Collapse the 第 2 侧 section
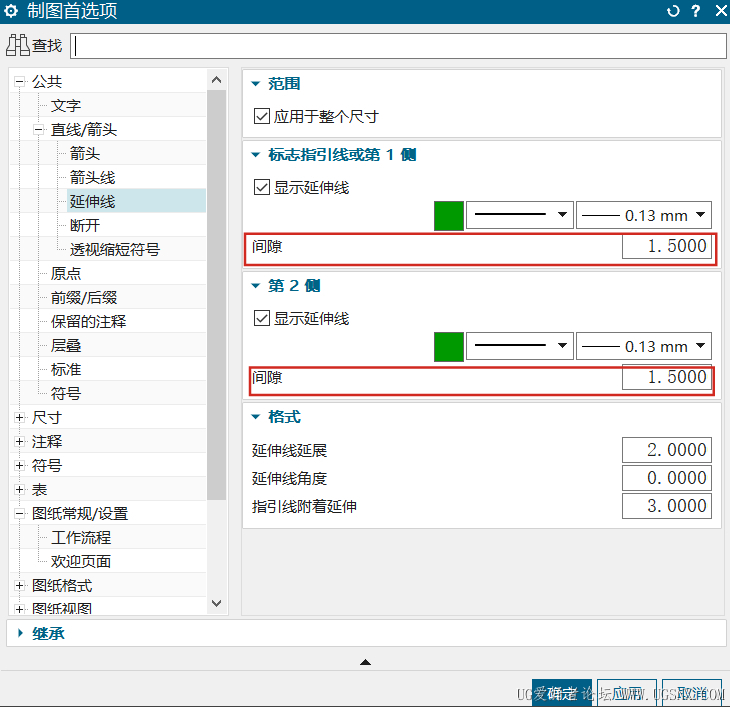 coord(256,286)
